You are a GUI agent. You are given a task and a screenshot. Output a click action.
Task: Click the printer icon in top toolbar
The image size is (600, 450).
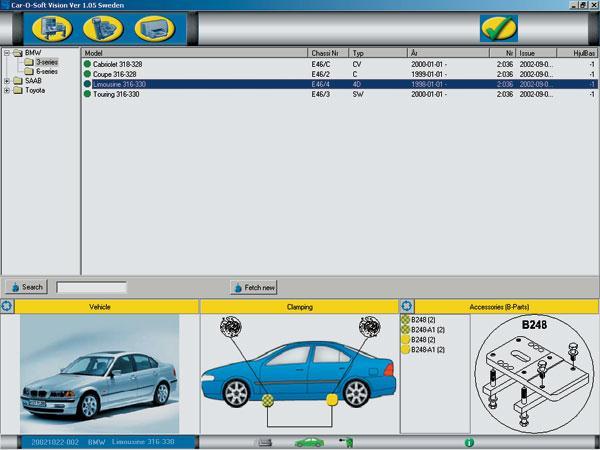pyautogui.click(x=155, y=28)
